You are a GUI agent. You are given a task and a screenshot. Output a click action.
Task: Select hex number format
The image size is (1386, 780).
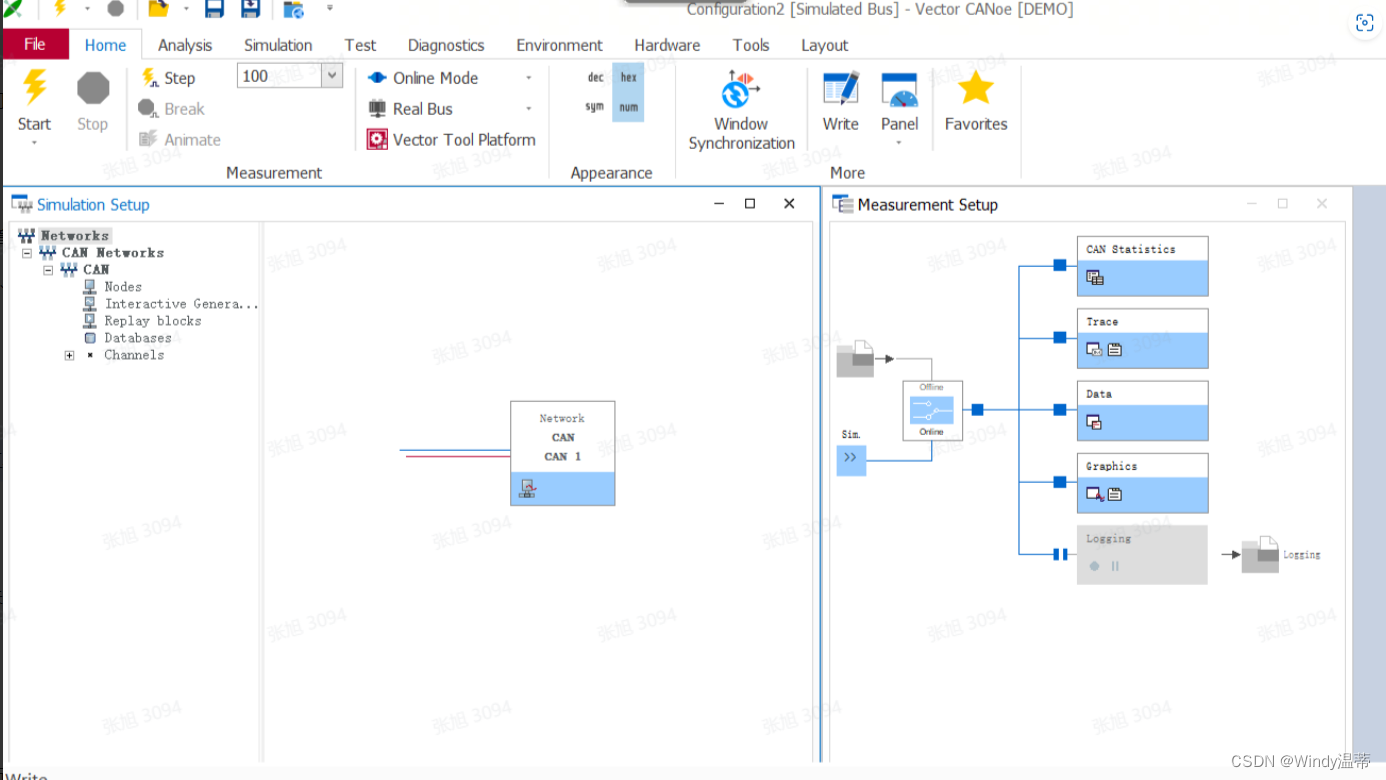(628, 78)
